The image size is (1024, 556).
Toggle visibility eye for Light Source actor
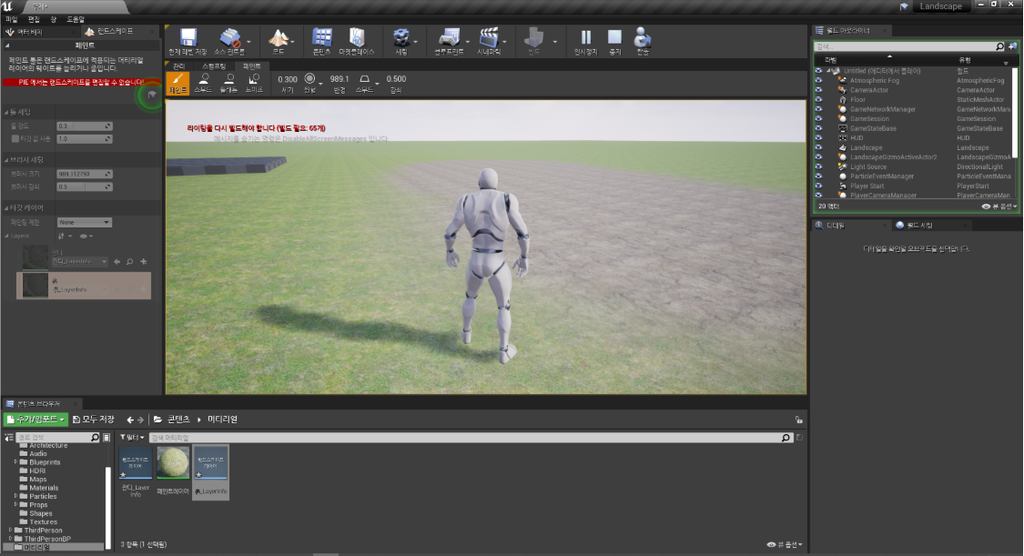tap(818, 167)
